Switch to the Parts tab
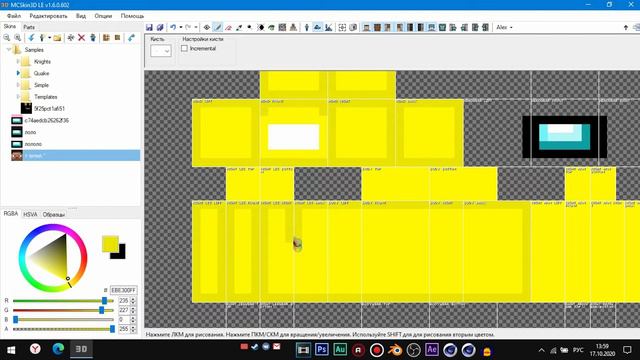The height and width of the screenshot is (360, 640). tap(29, 27)
